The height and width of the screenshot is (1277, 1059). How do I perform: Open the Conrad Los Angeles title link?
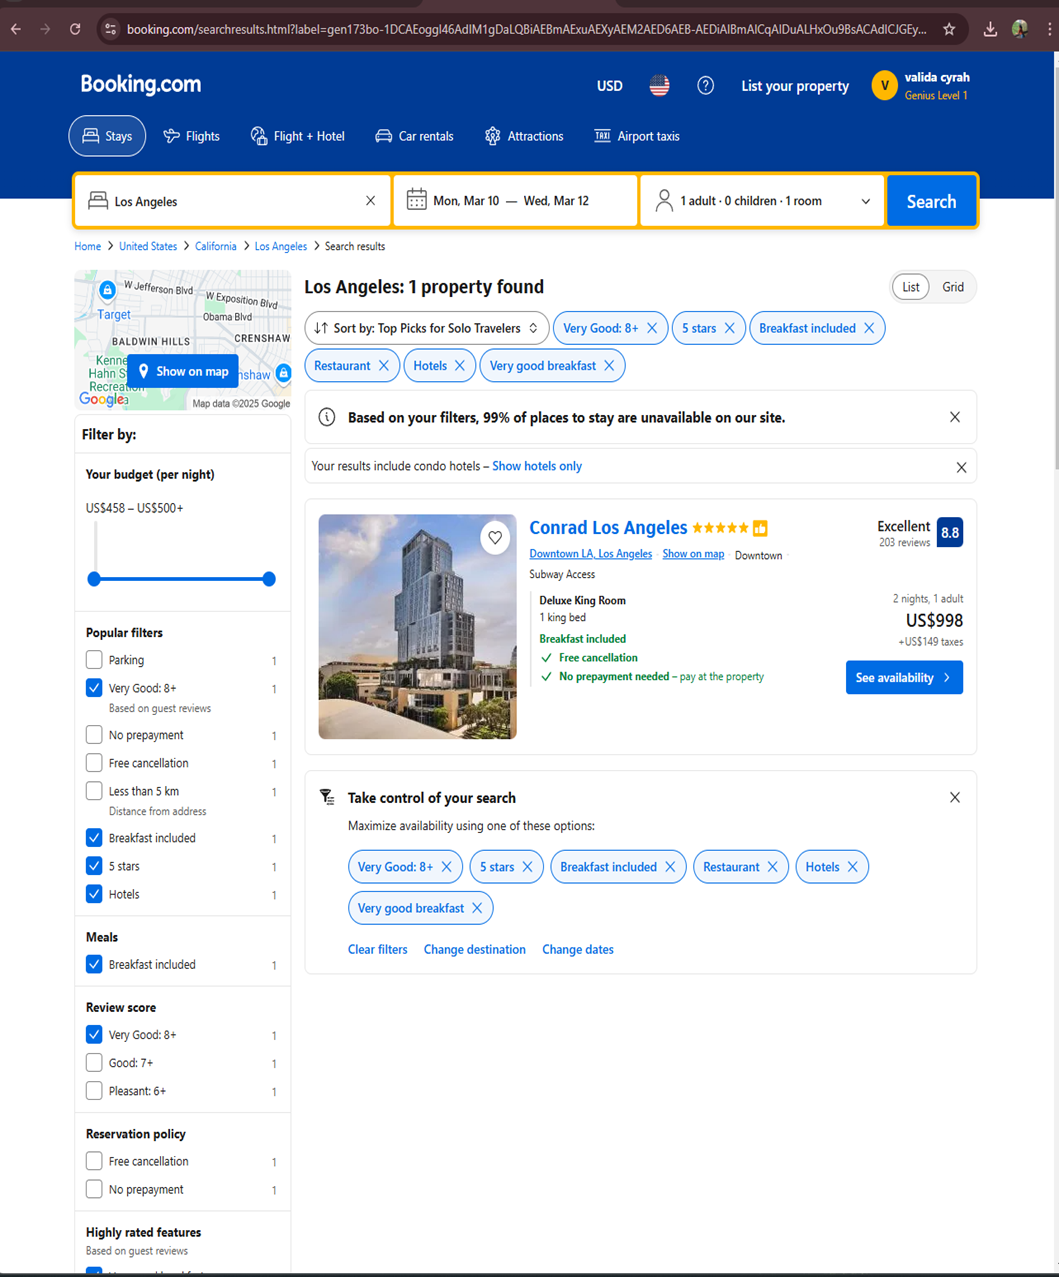(608, 527)
